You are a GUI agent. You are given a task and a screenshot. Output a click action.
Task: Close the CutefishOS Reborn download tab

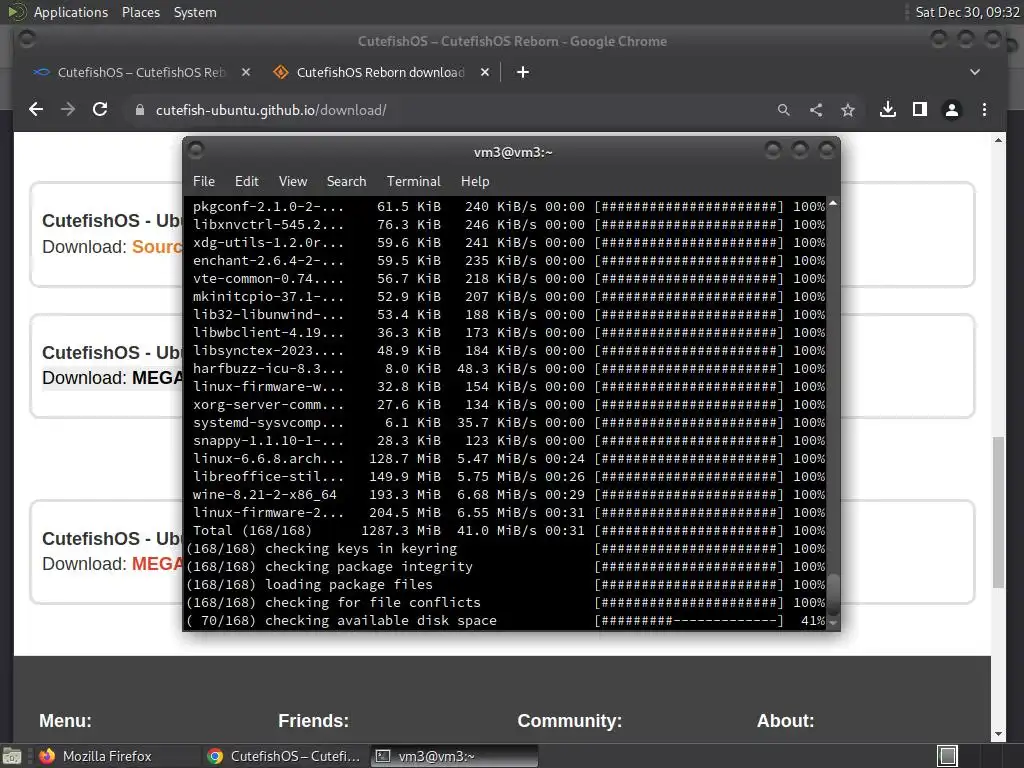point(485,72)
